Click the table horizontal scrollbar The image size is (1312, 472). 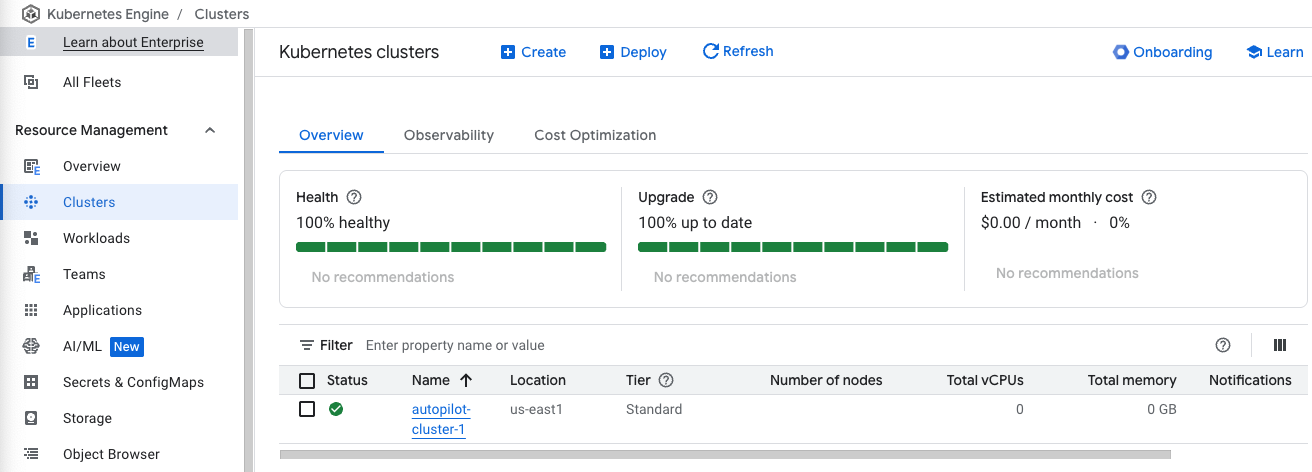pyautogui.click(x=725, y=454)
